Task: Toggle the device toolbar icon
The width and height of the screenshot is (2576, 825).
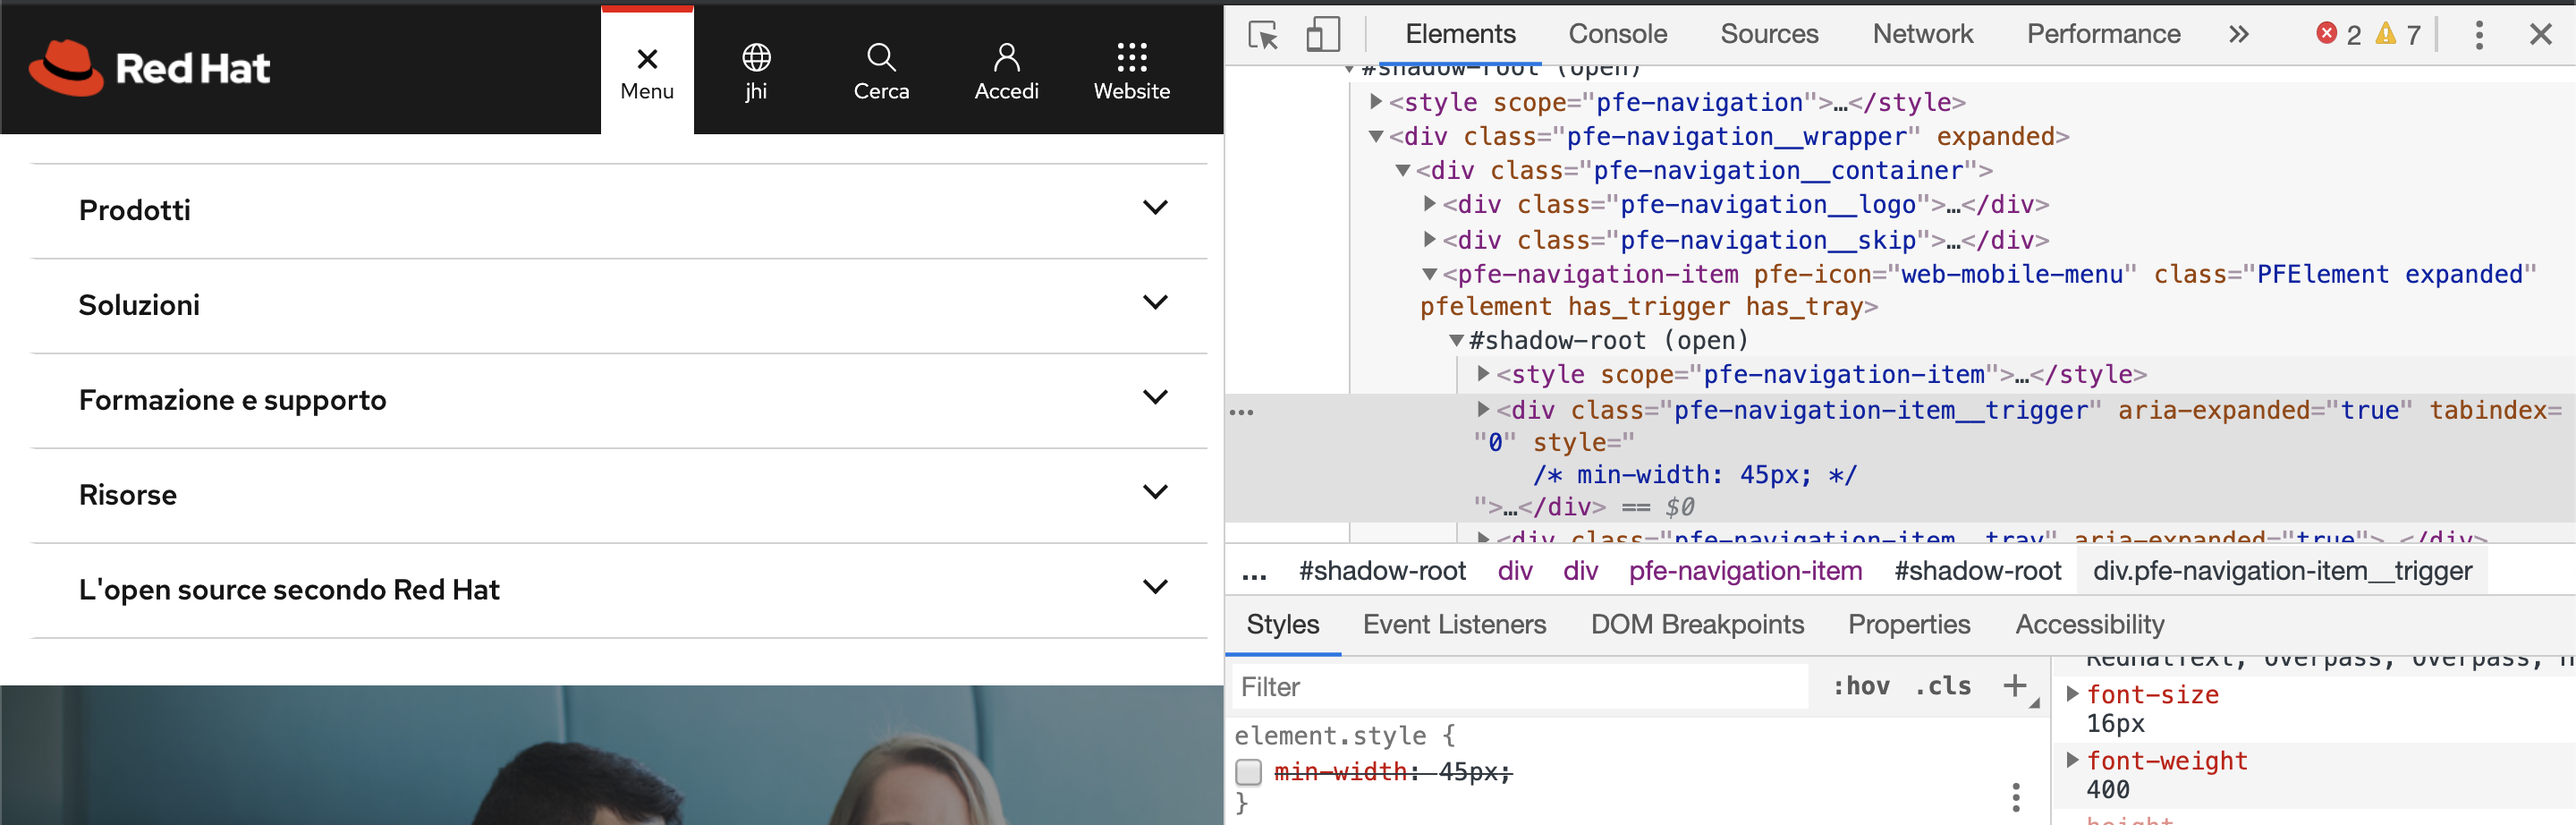Action: pos(1323,35)
